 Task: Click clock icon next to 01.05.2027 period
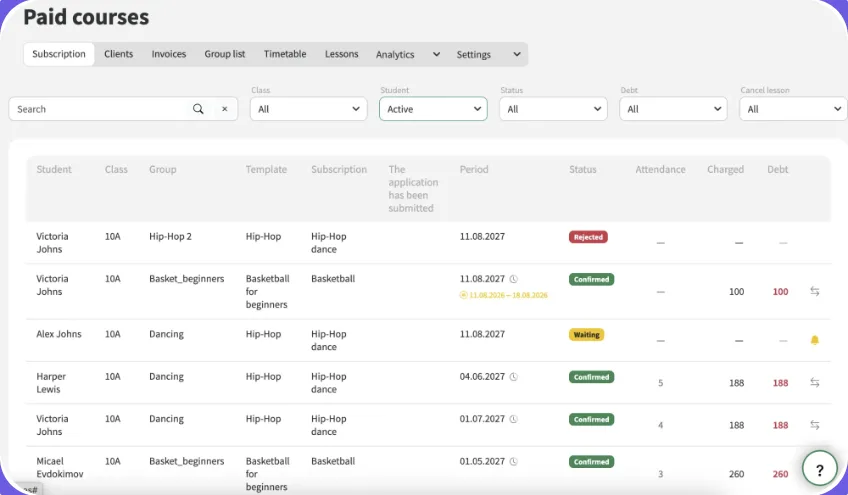click(513, 461)
